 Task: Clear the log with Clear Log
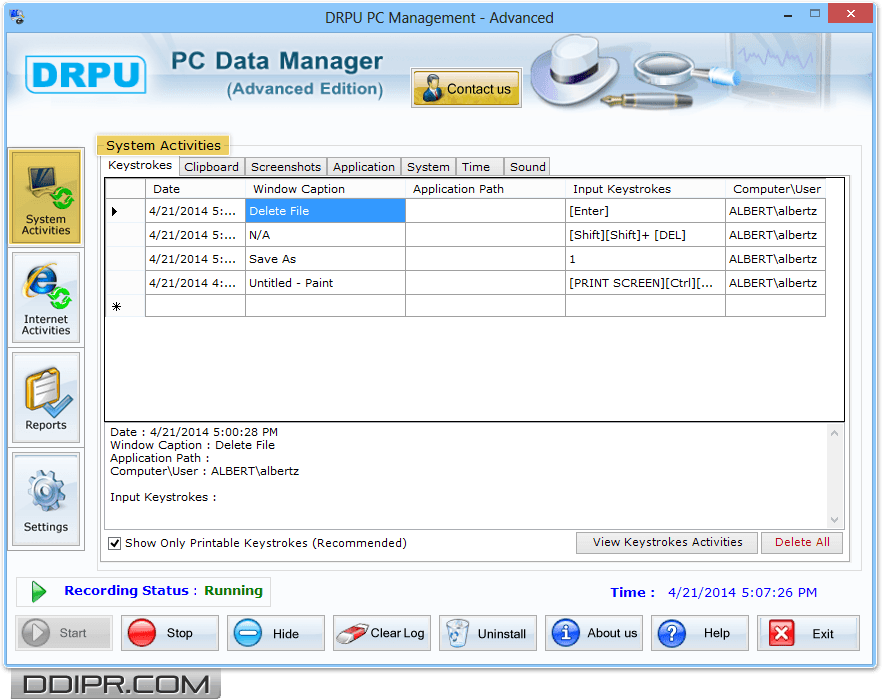(382, 633)
